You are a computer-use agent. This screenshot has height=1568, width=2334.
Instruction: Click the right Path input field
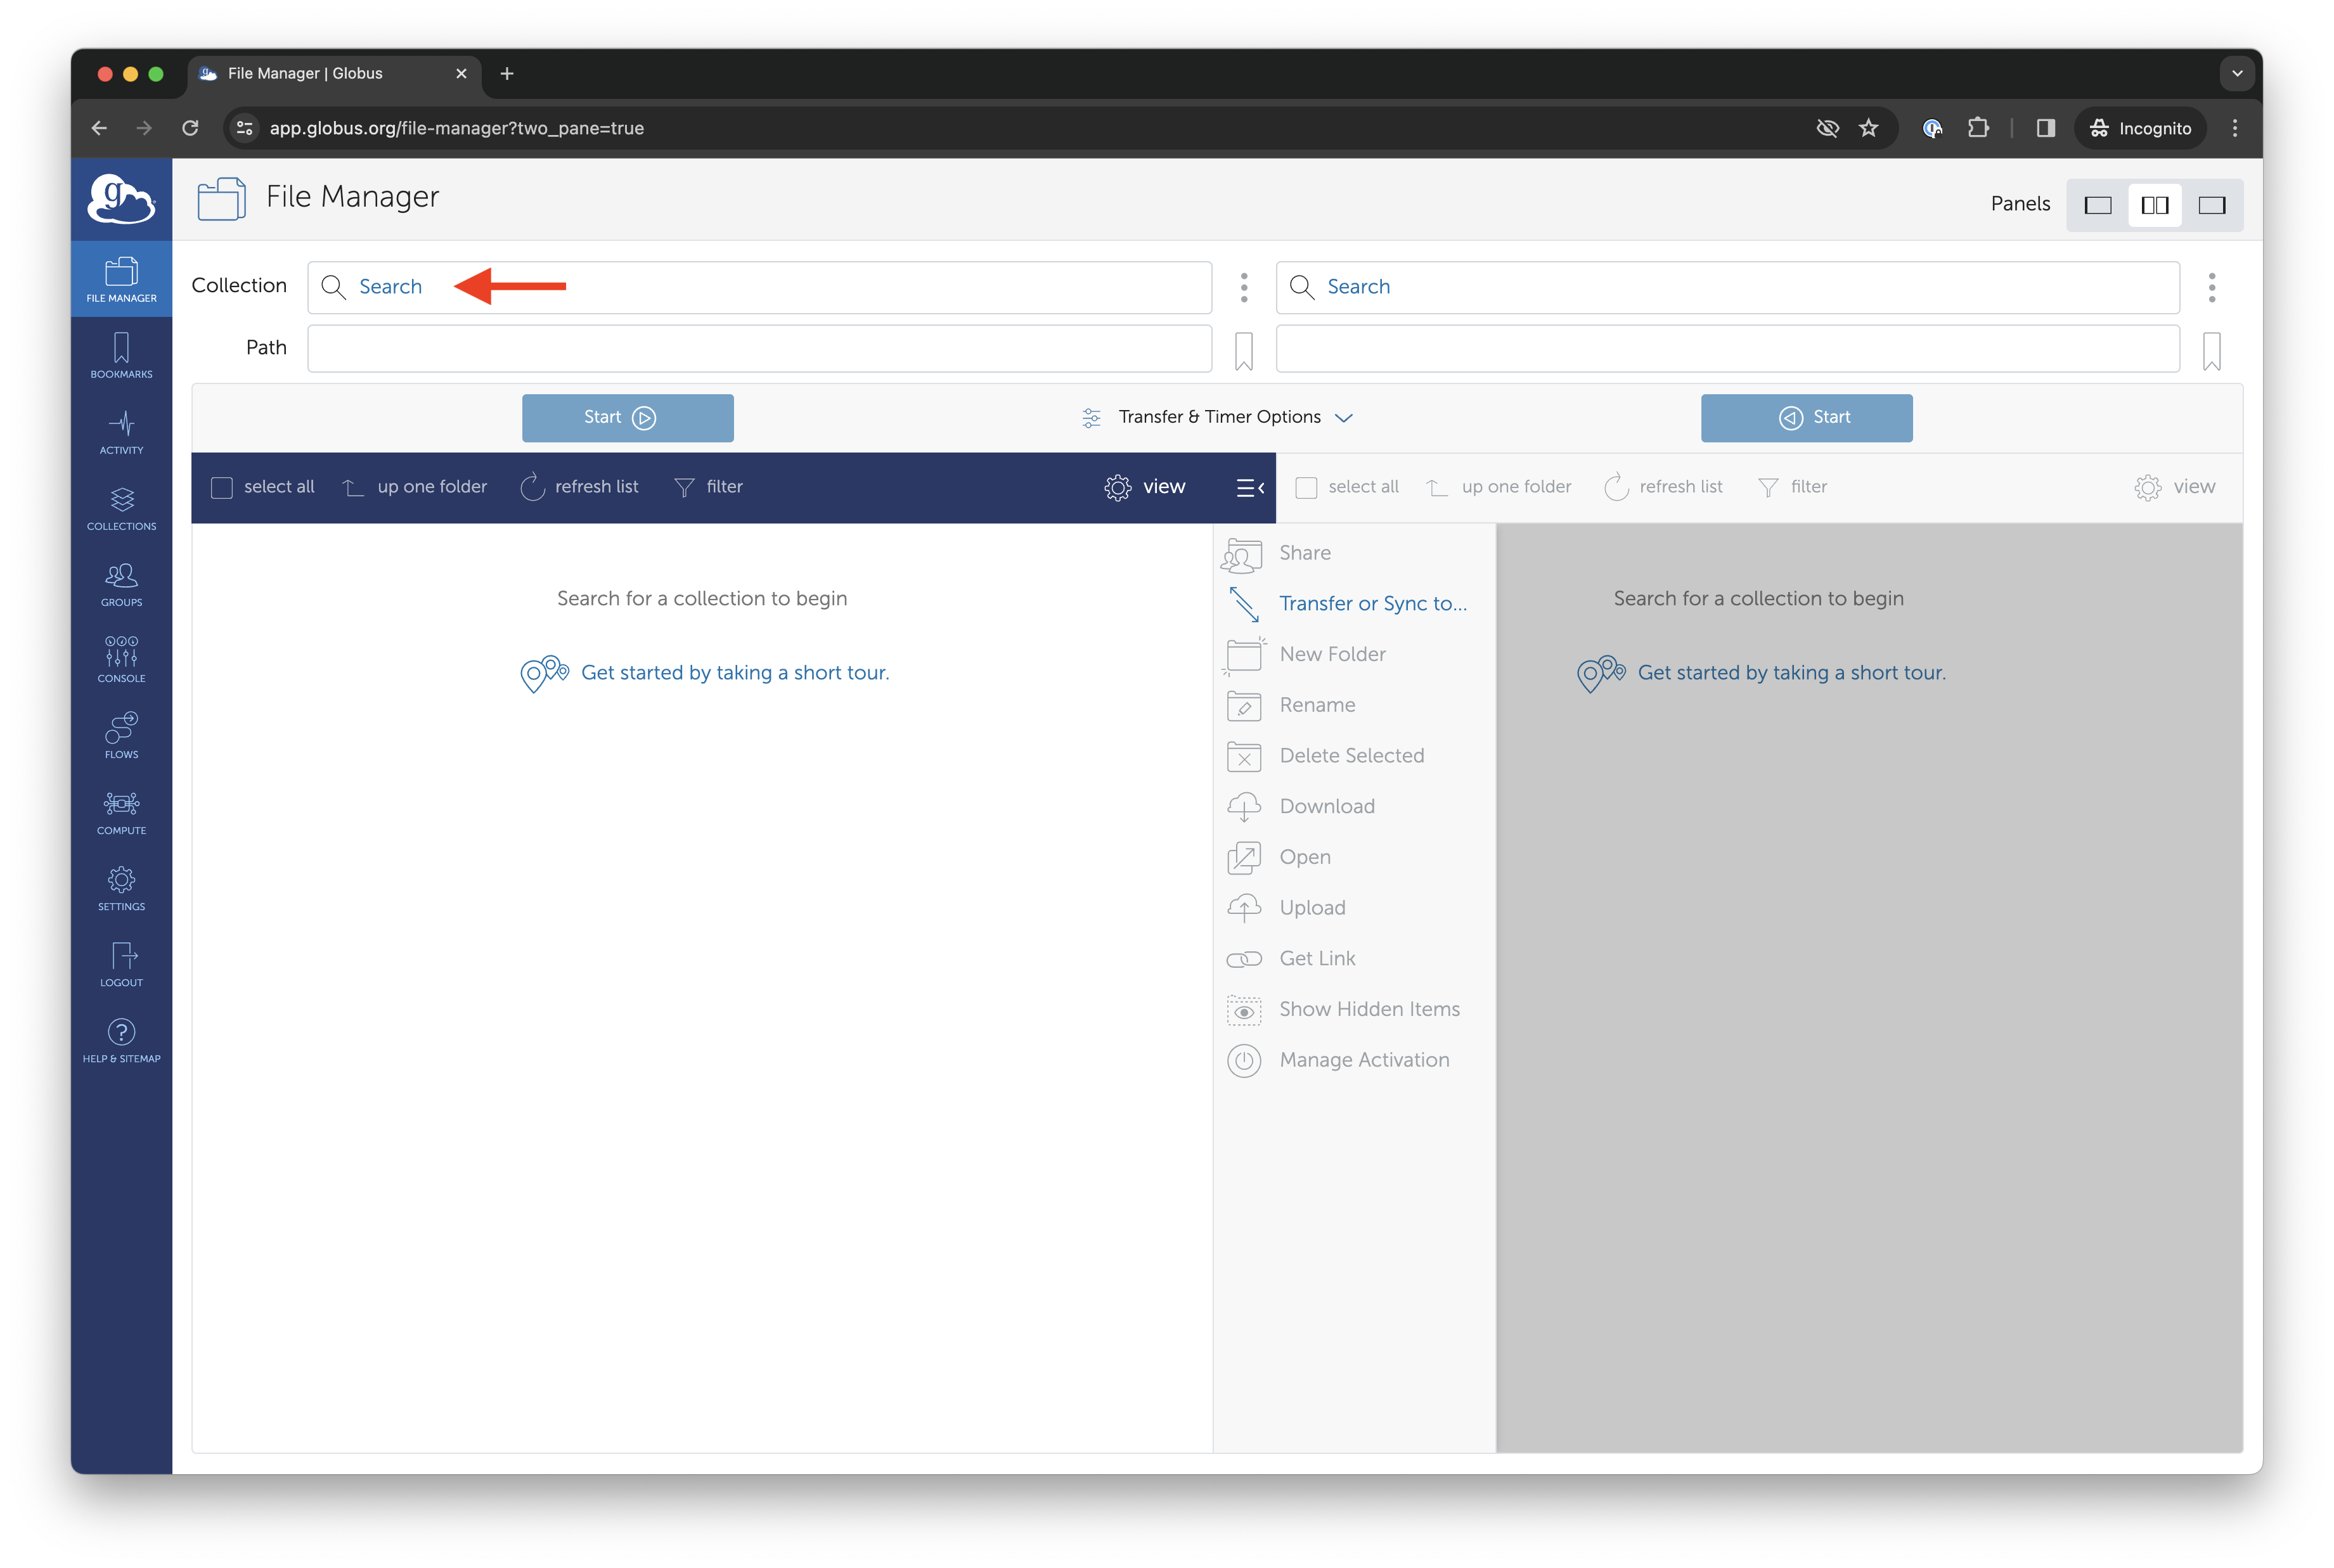pyautogui.click(x=1727, y=348)
